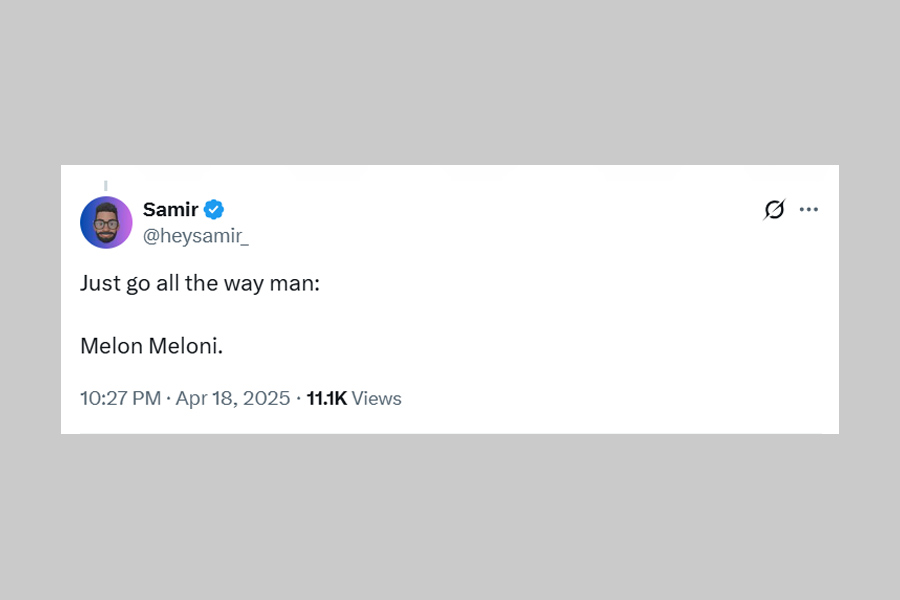The image size is (900, 600).
Task: Click the bold "11.1K" view count
Action: click(x=326, y=398)
